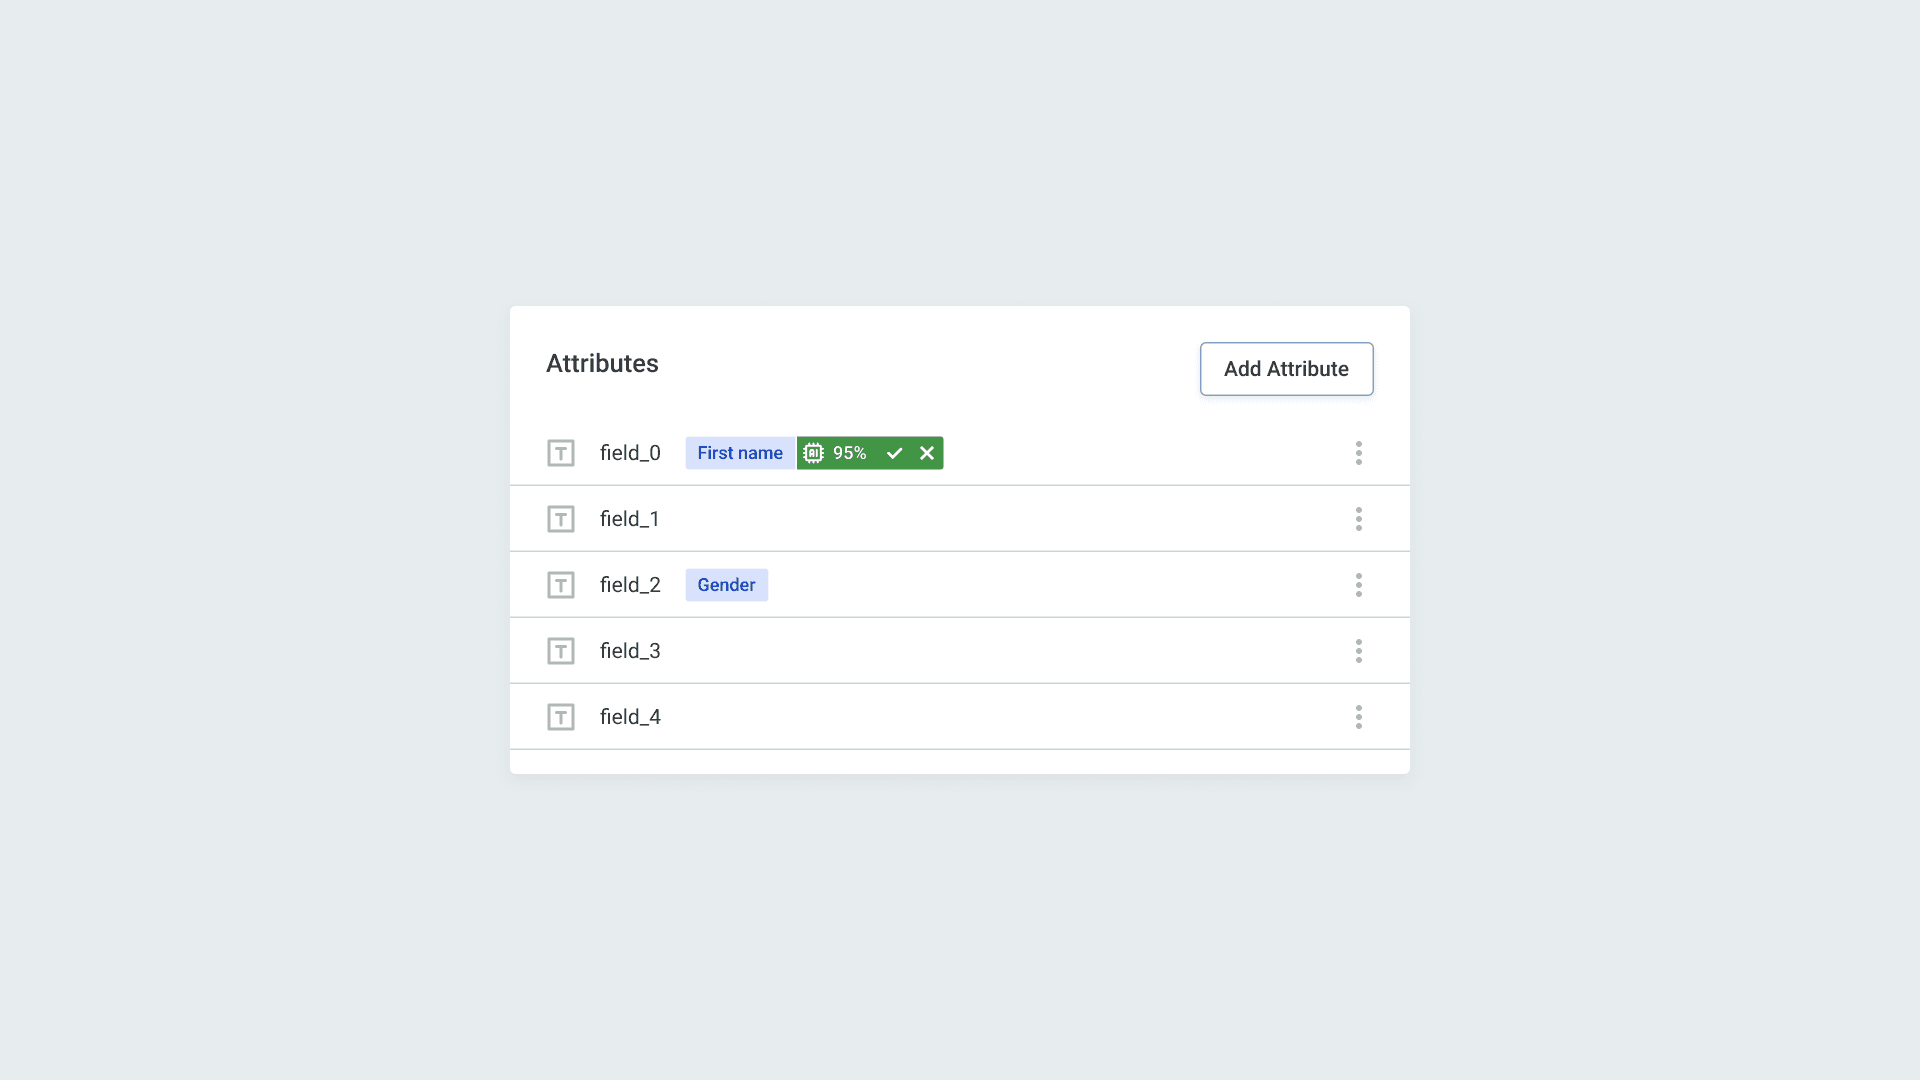The height and width of the screenshot is (1080, 1920).
Task: Select the field_4 attribute name
Action: tap(630, 717)
